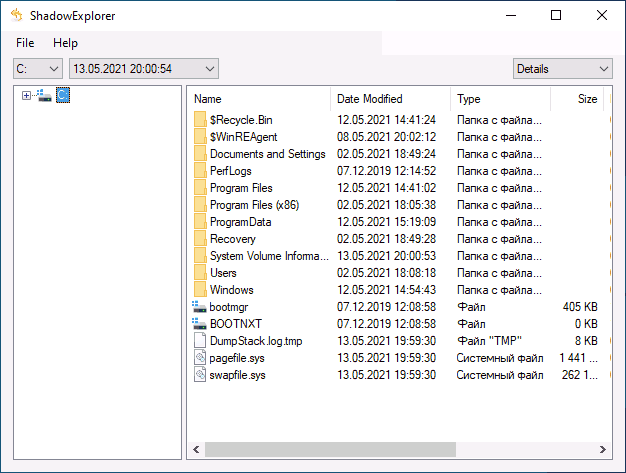This screenshot has height=473, width=626.
Task: Click the swapfile.sys system file icon
Action: pyautogui.click(x=200, y=375)
